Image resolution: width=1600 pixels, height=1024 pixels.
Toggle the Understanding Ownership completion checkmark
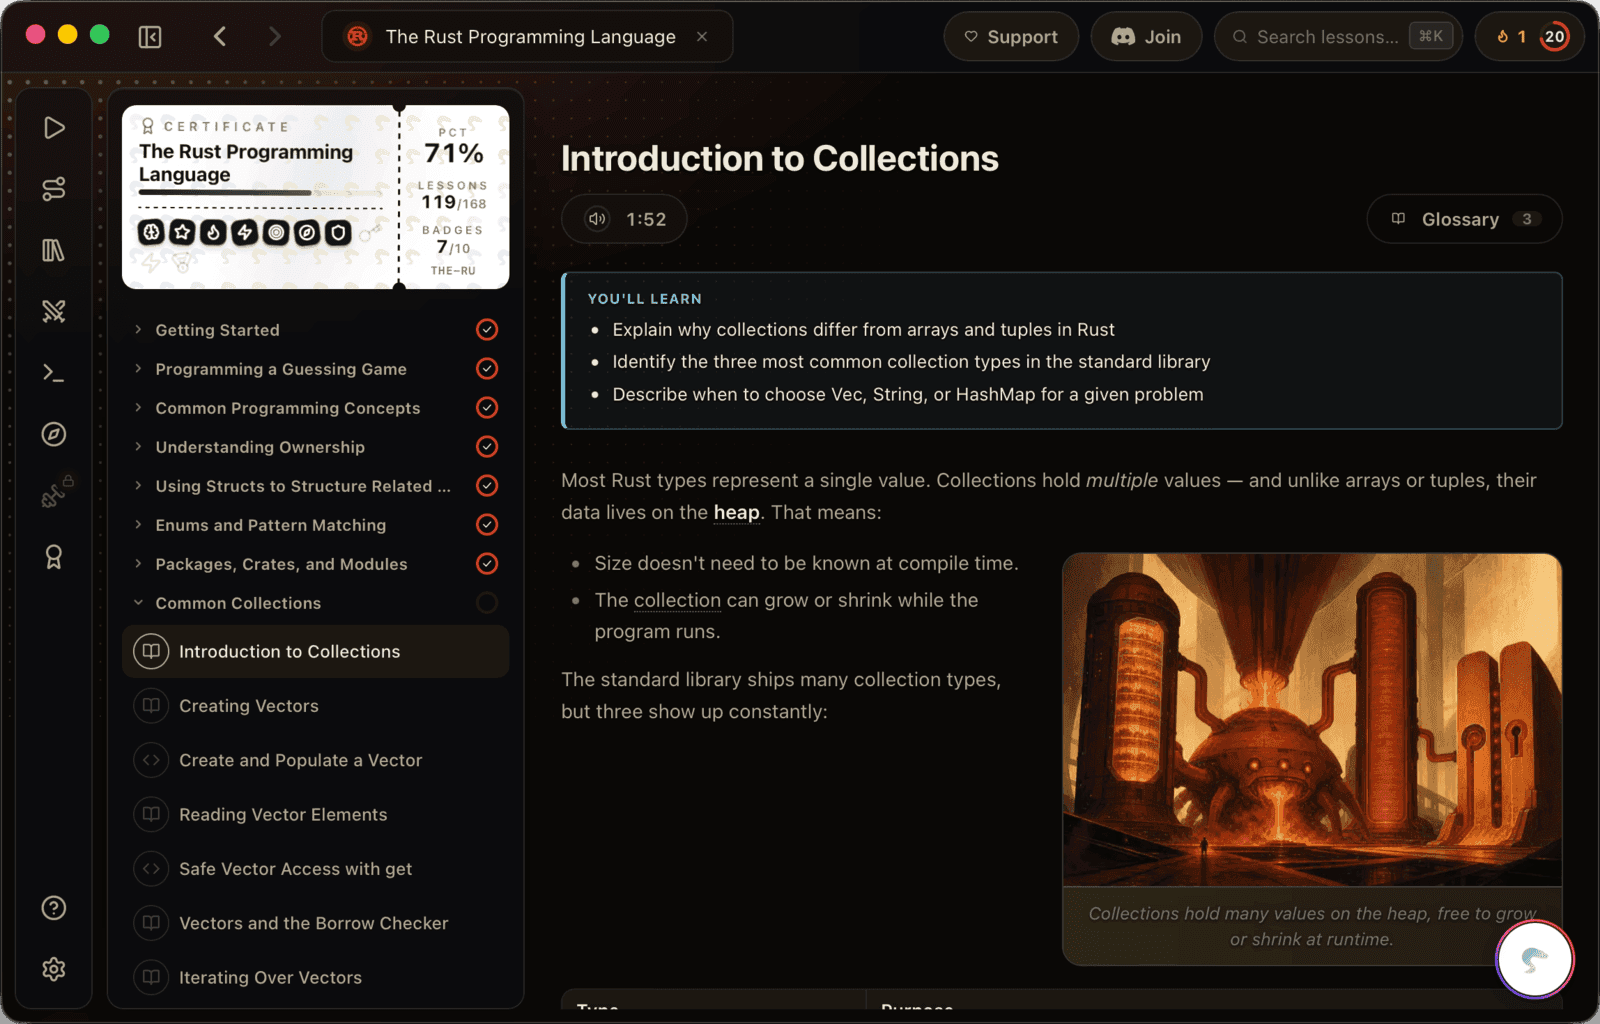[x=487, y=447]
